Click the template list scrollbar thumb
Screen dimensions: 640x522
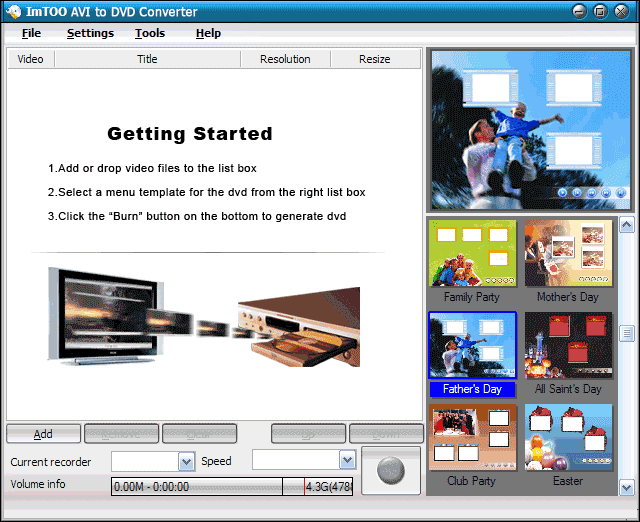pyautogui.click(x=627, y=333)
